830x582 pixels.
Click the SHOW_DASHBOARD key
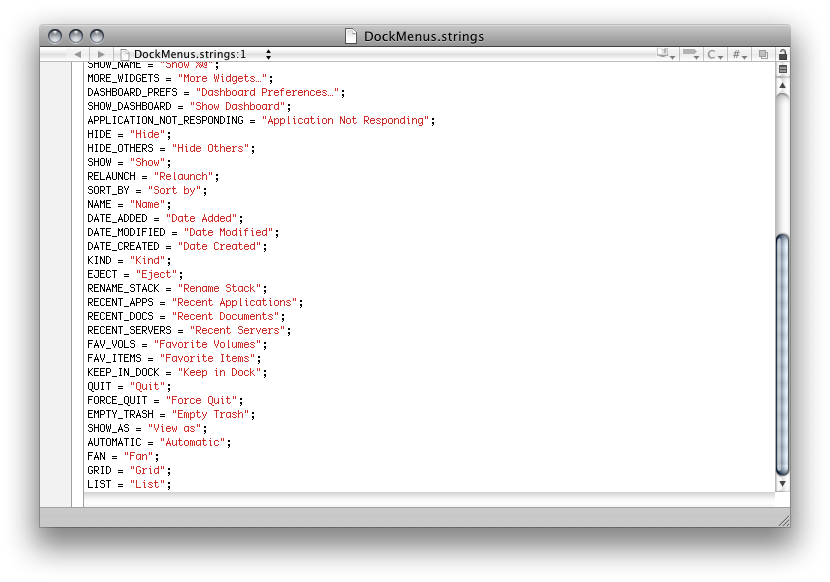pyautogui.click(x=129, y=106)
